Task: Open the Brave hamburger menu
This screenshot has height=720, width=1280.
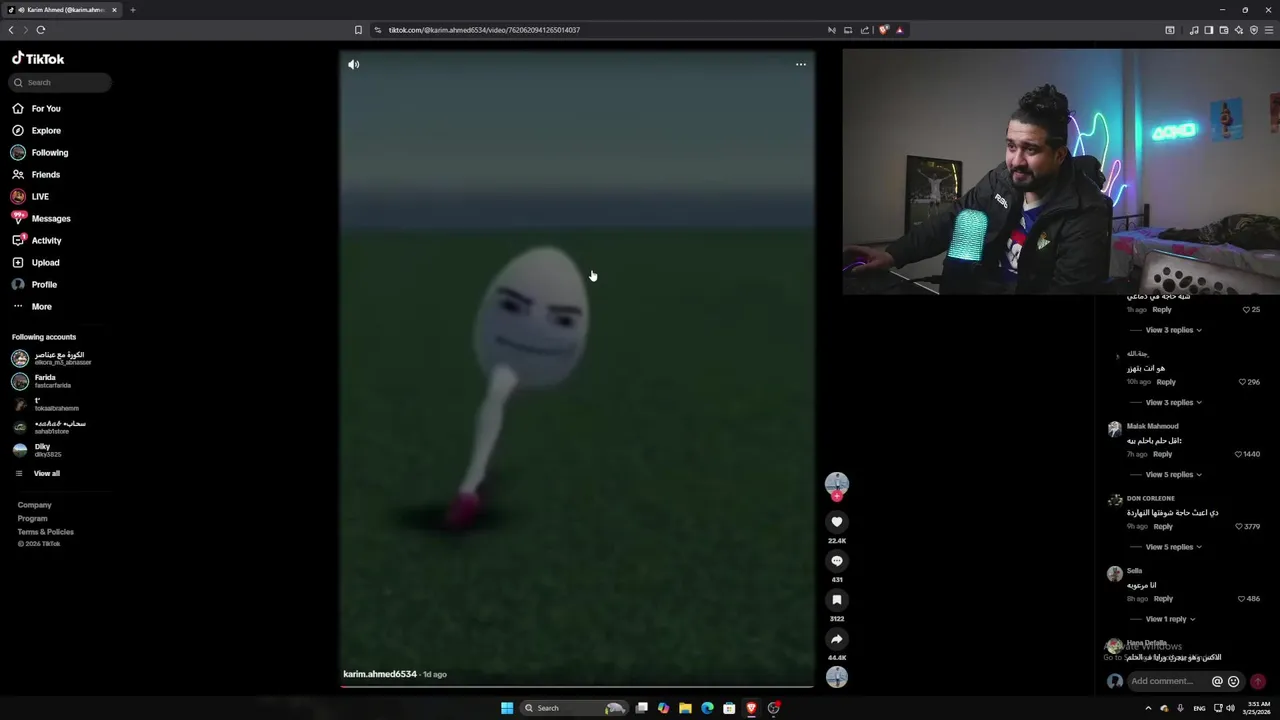Action: pos(1269,30)
